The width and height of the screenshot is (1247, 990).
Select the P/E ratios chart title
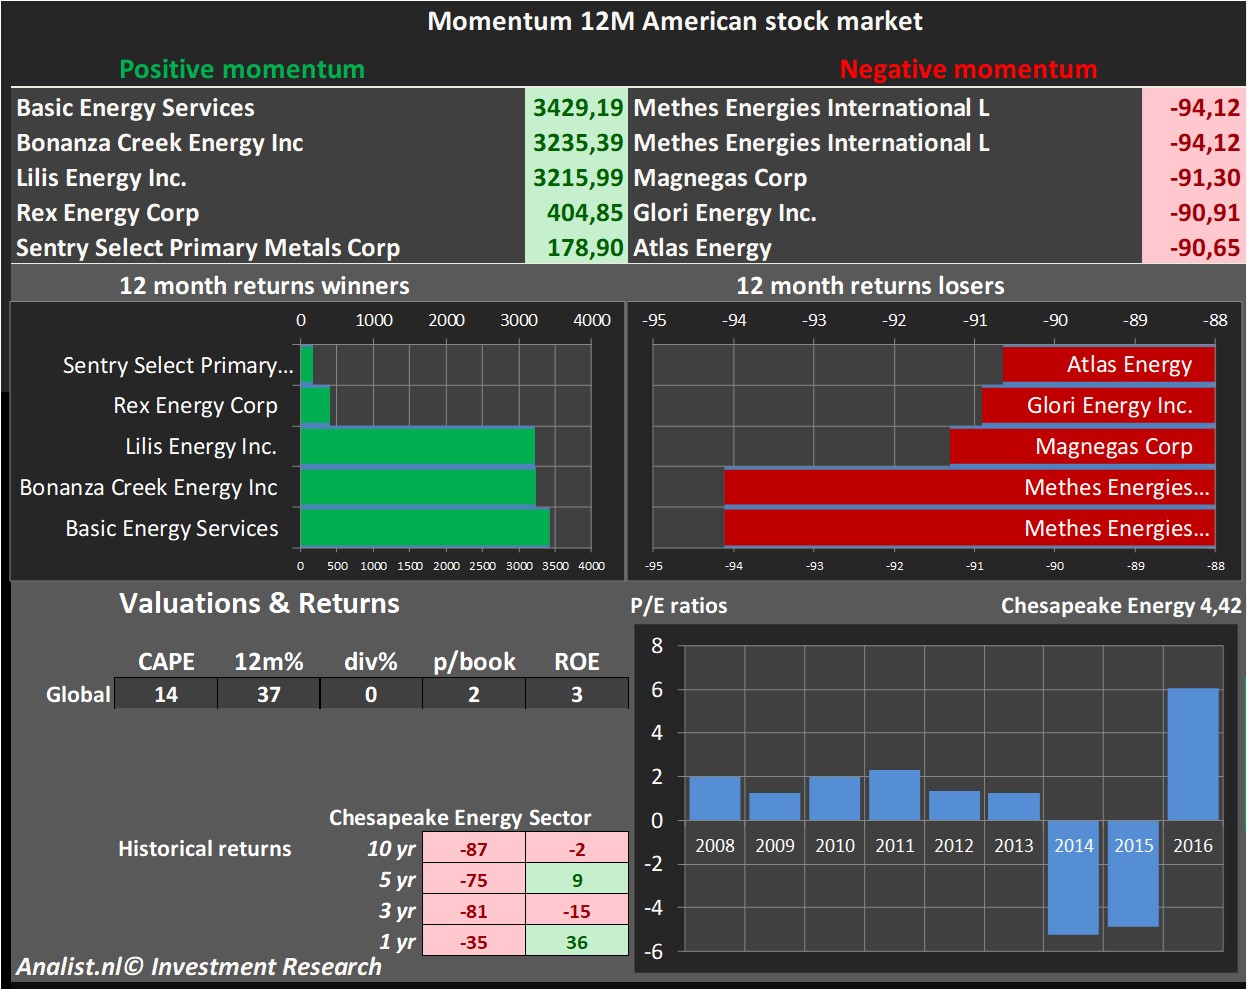(679, 606)
